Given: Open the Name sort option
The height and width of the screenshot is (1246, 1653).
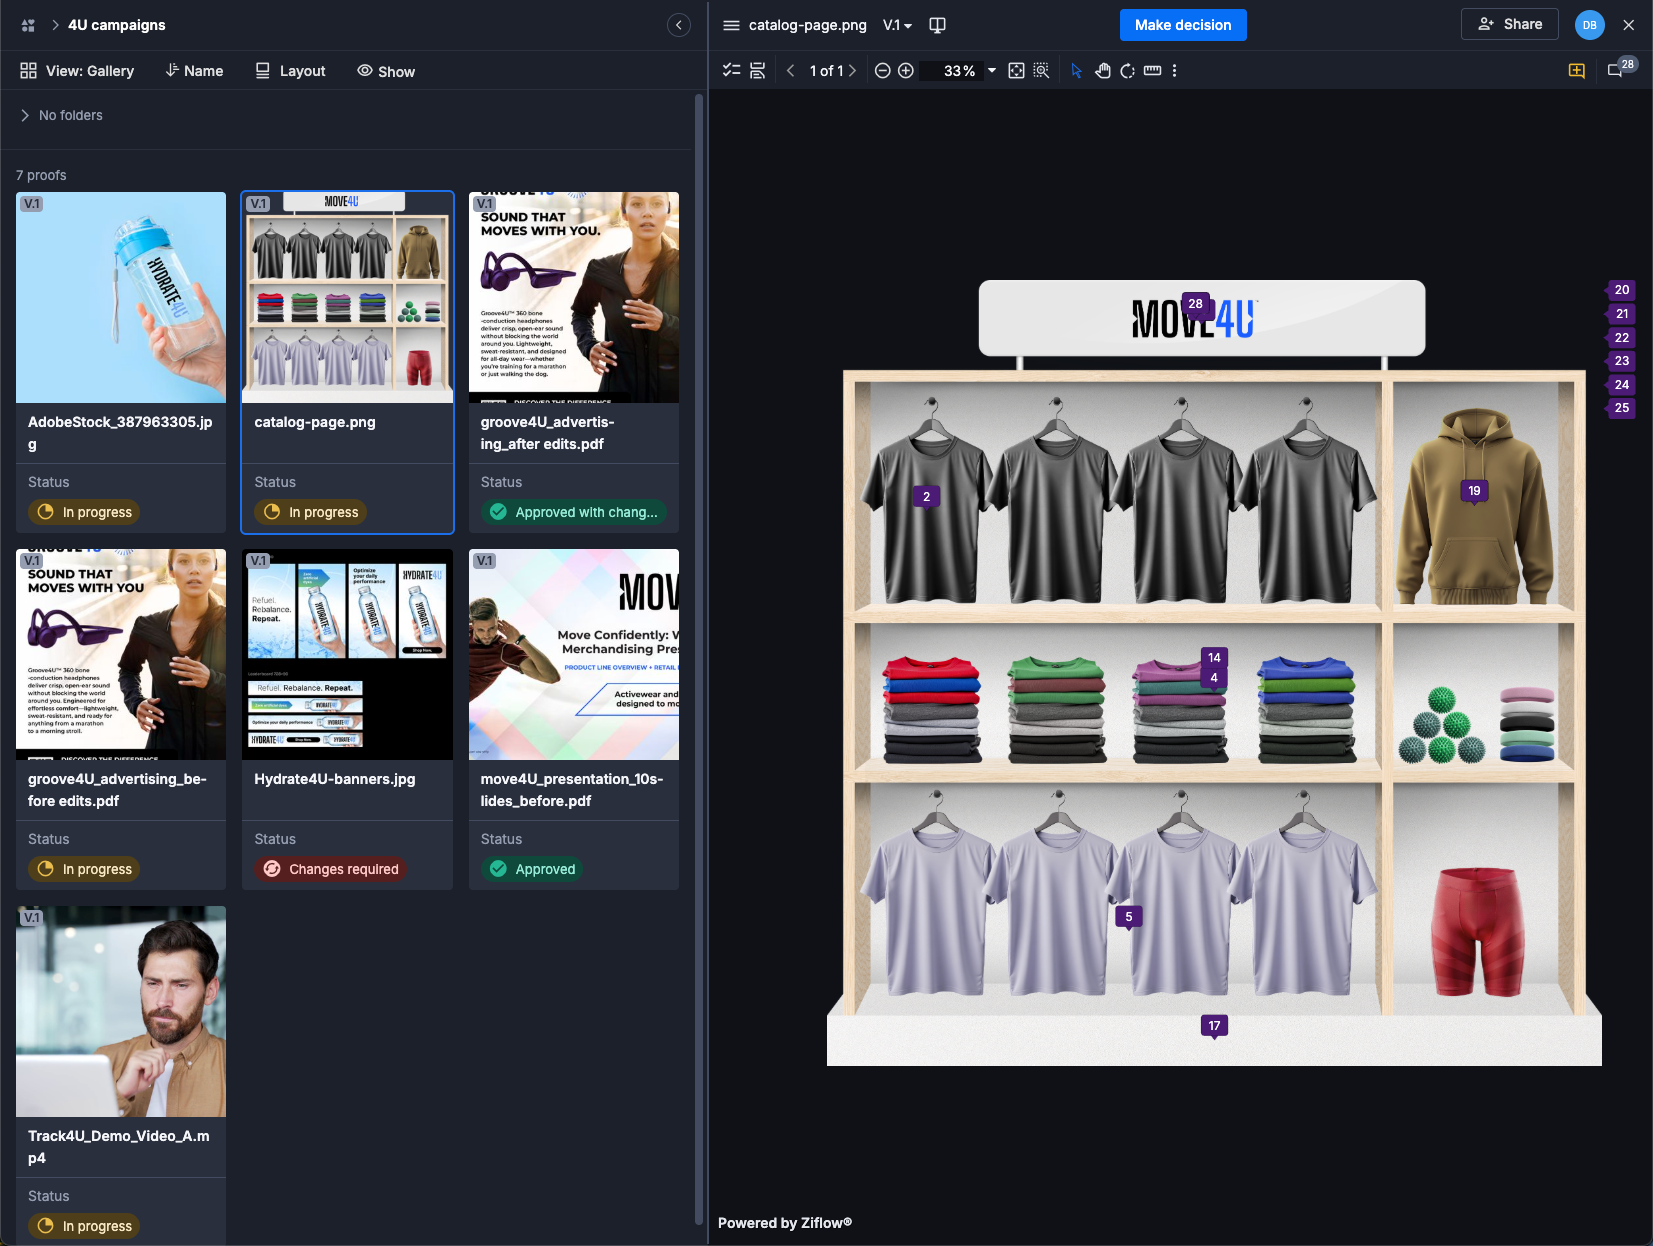Looking at the screenshot, I should coord(194,71).
